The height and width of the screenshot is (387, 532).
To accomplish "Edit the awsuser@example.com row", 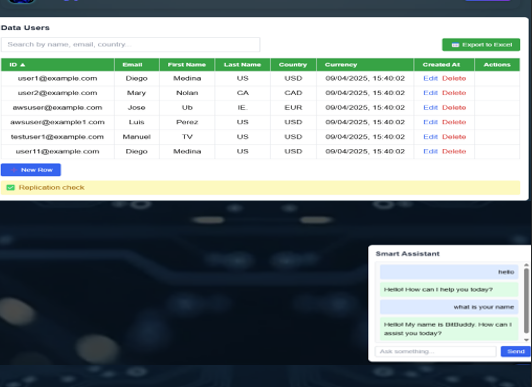I will [x=431, y=108].
